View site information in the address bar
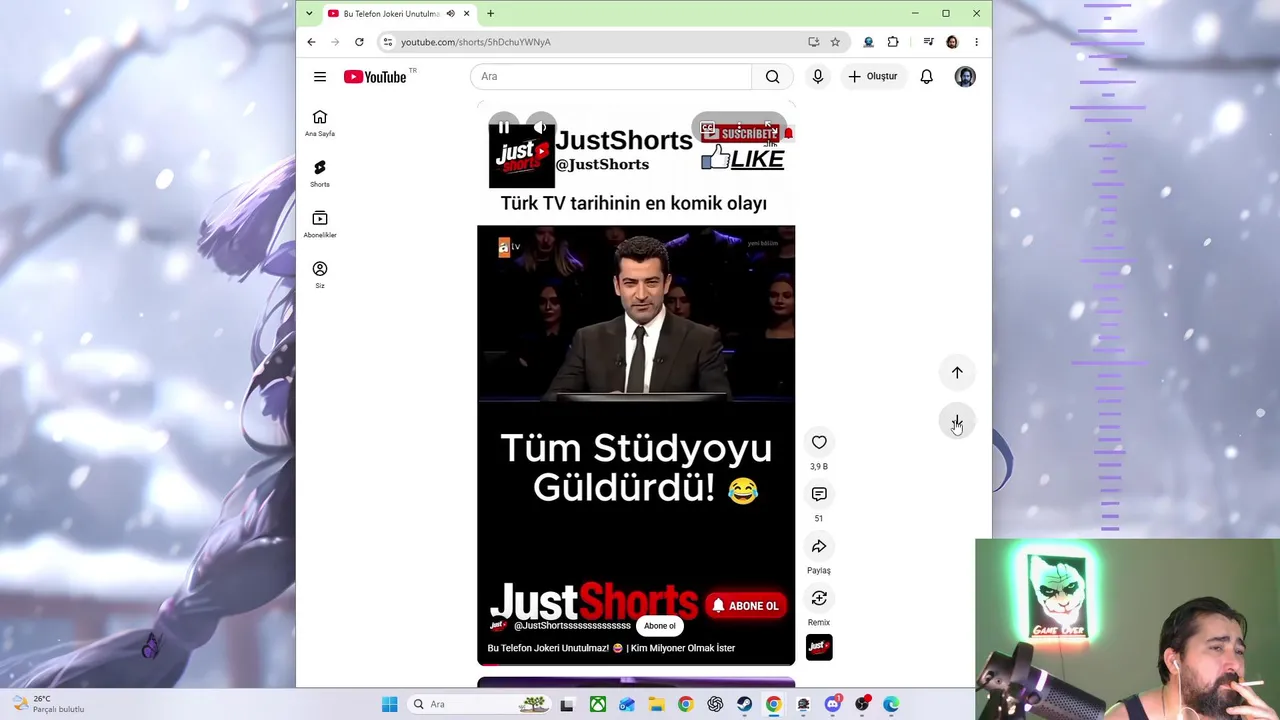This screenshot has width=1280, height=720. [x=387, y=42]
